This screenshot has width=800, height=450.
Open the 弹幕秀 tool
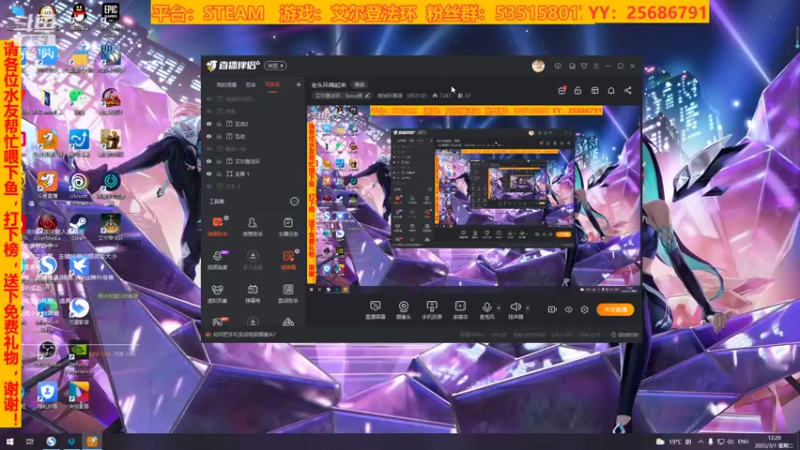pos(253,294)
